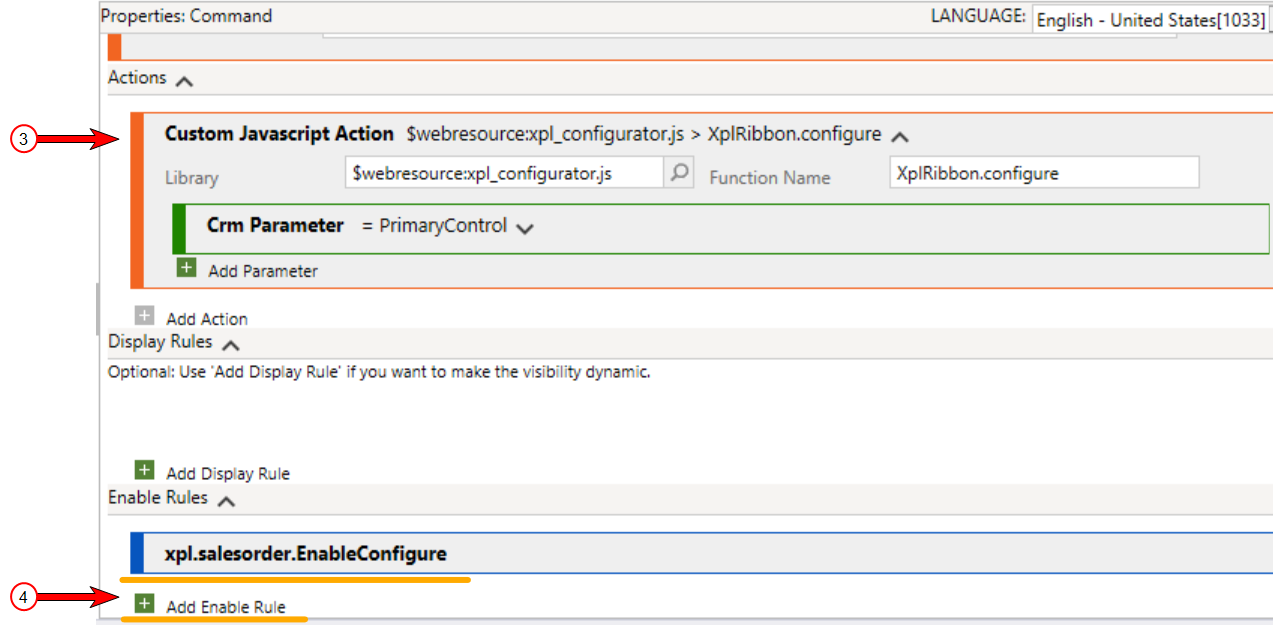Click the Function Name field label
Viewport: 1273px width, 625px height.
pos(770,177)
